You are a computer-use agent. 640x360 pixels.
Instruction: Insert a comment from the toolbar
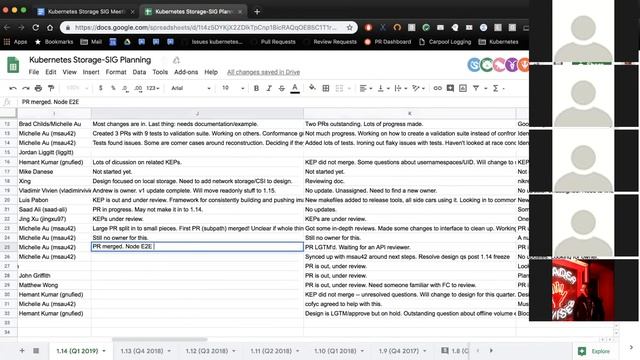(450, 88)
